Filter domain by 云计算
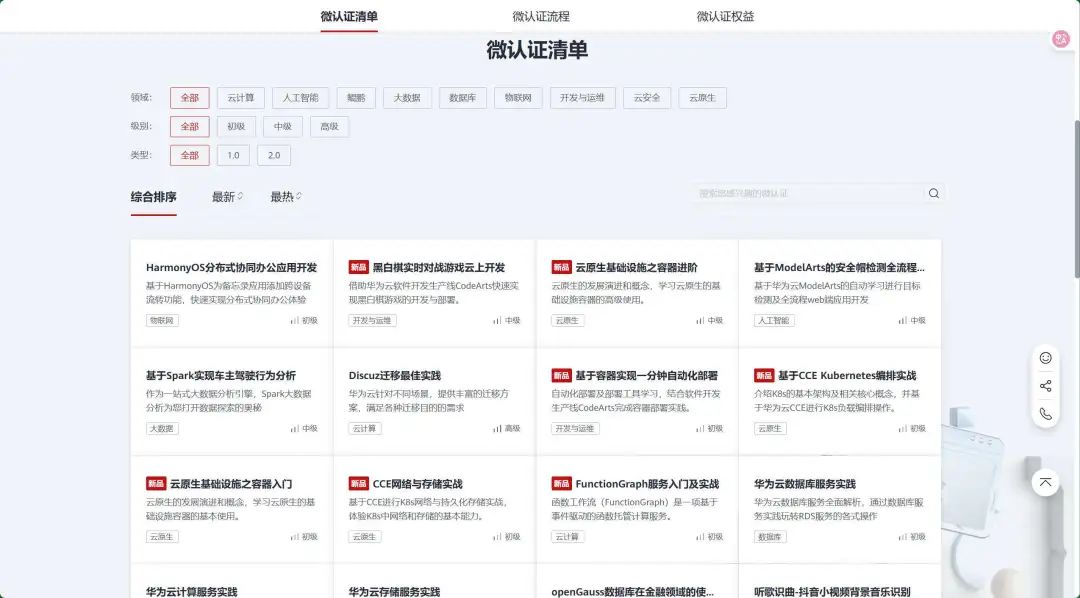The height and width of the screenshot is (598, 1080). coord(240,98)
